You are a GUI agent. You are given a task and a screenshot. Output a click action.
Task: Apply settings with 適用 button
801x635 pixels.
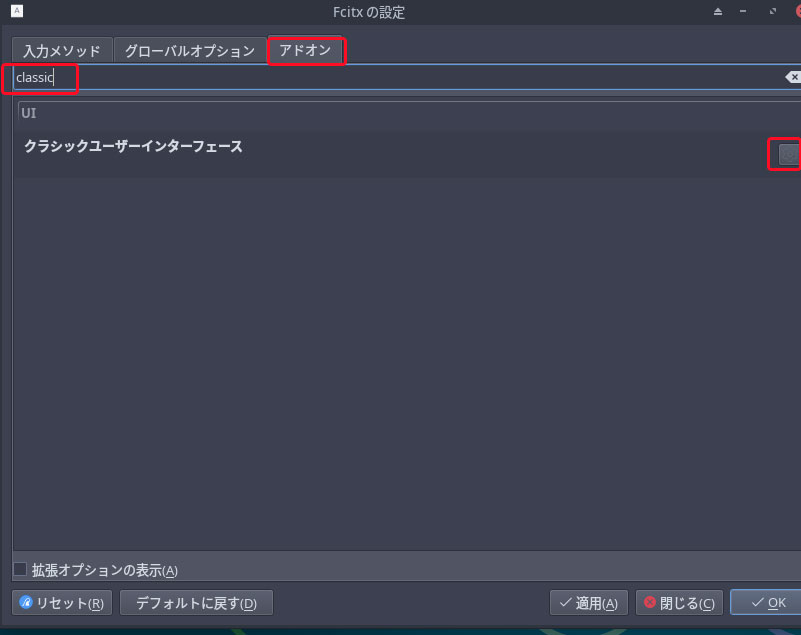pyautogui.click(x=588, y=603)
